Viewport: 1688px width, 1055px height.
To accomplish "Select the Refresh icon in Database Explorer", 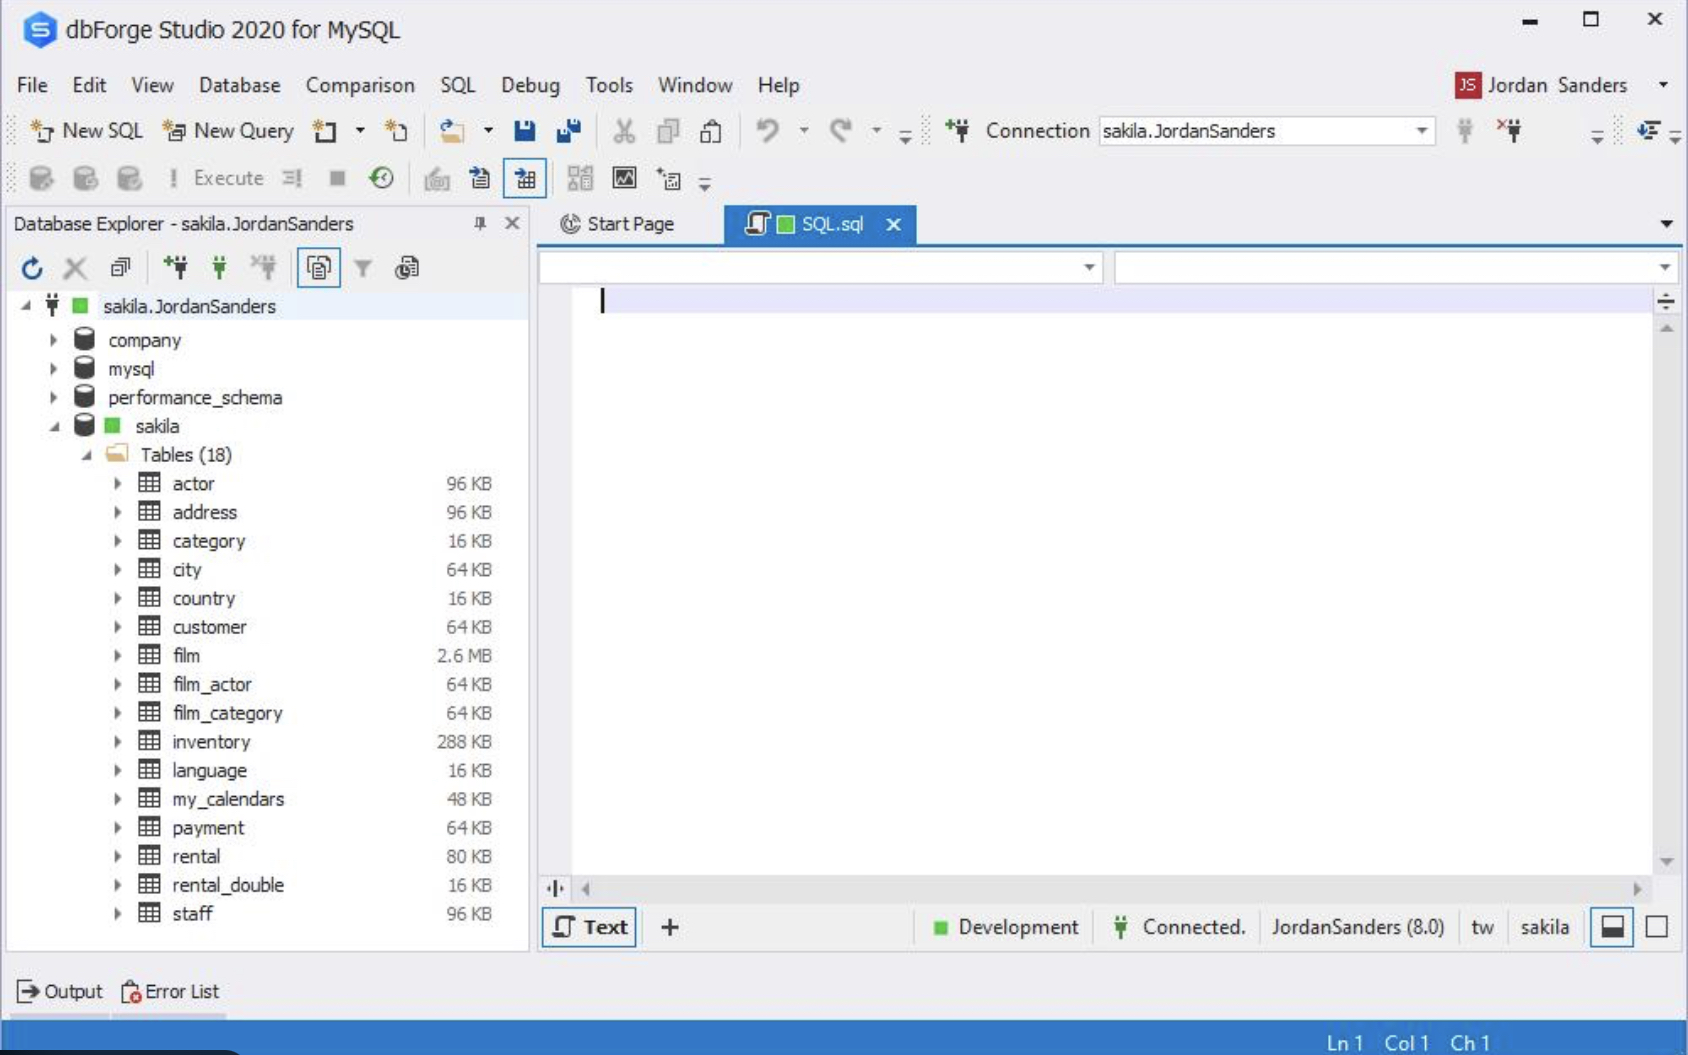I will pos(31,267).
